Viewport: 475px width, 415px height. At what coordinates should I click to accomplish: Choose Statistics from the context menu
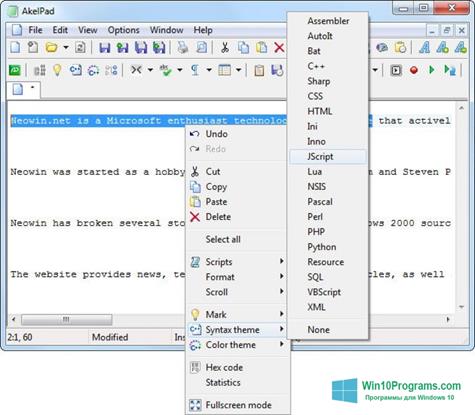click(x=238, y=382)
